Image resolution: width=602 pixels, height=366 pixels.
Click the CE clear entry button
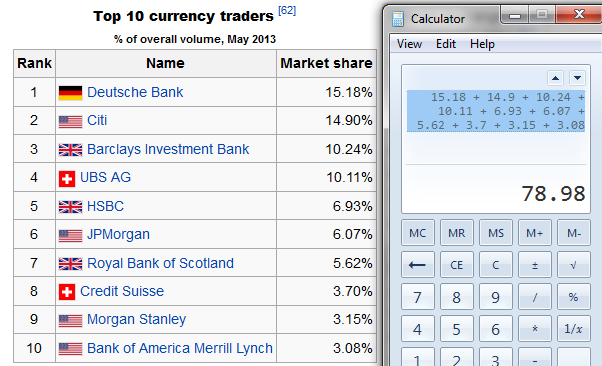pos(456,265)
